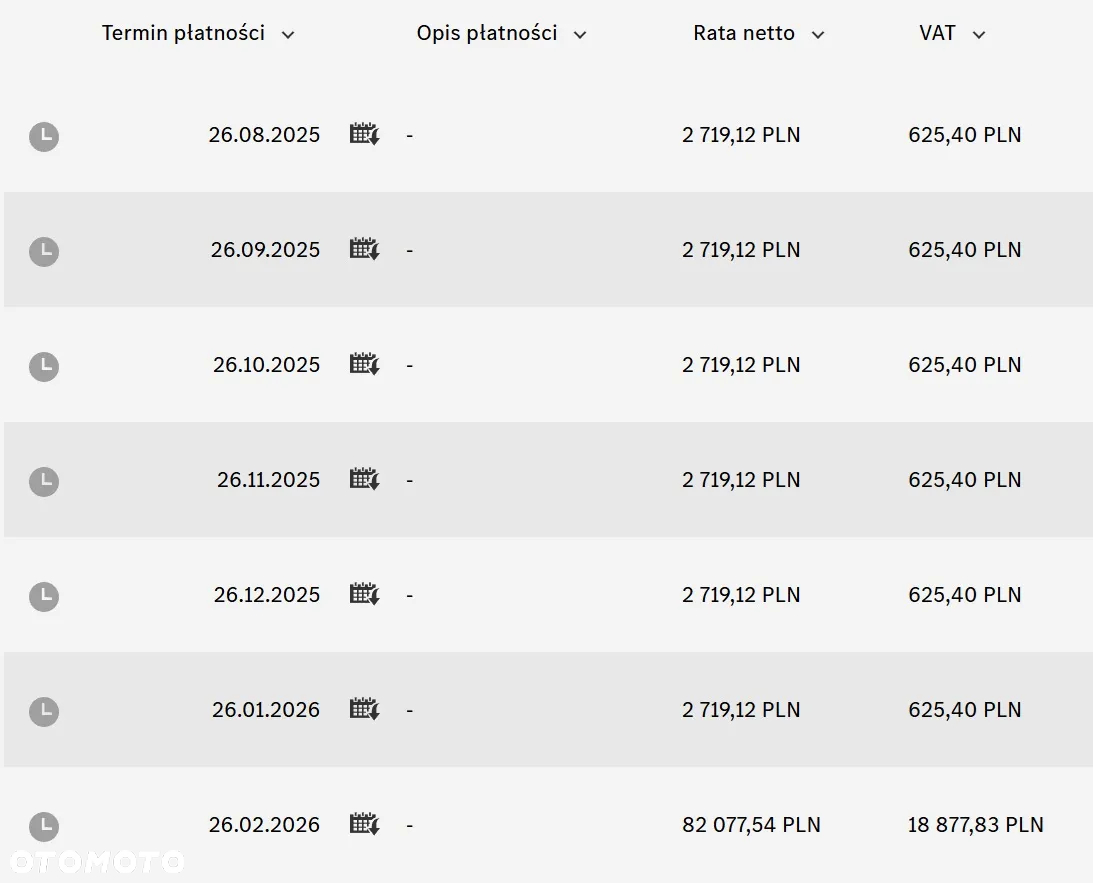The width and height of the screenshot is (1093, 883).
Task: Expand Opis płatności column sort arrow
Action: [x=580, y=35]
